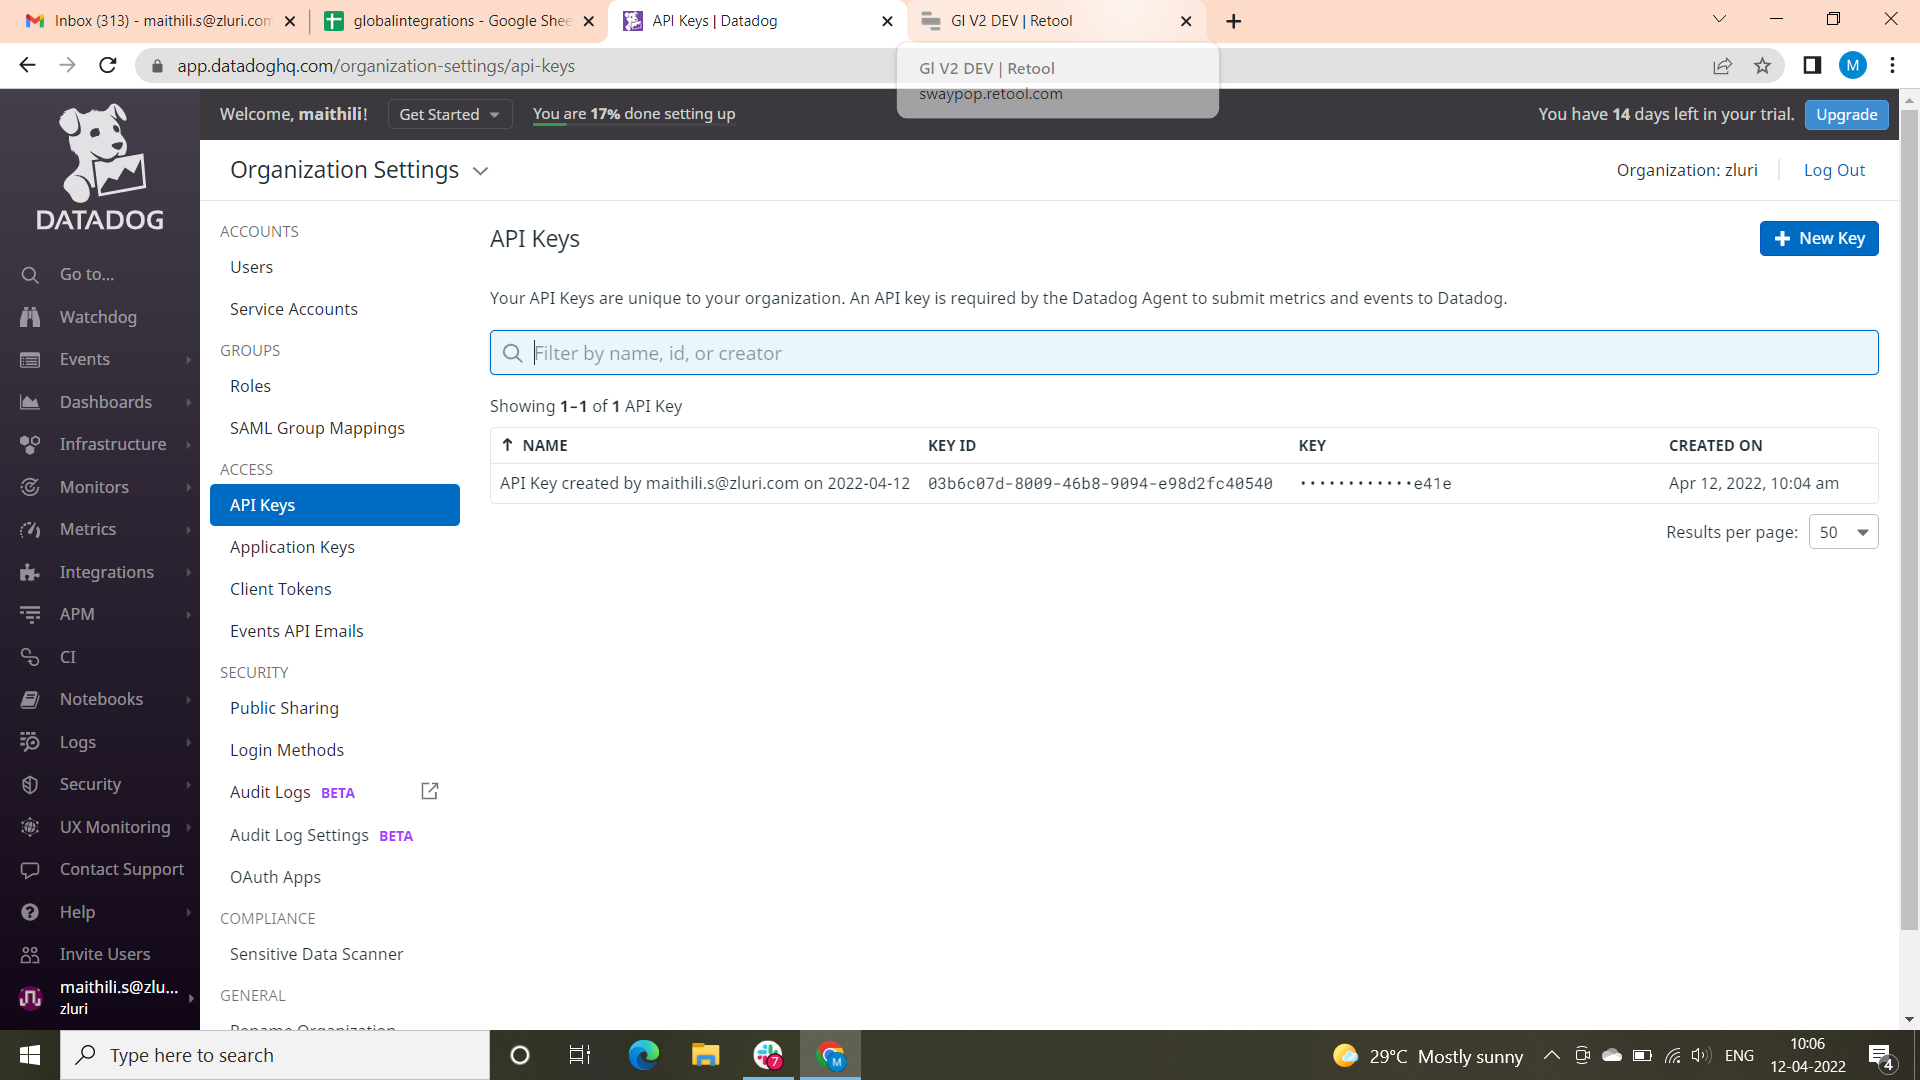Click the New Key button
This screenshot has width=1920, height=1080.
click(x=1818, y=238)
